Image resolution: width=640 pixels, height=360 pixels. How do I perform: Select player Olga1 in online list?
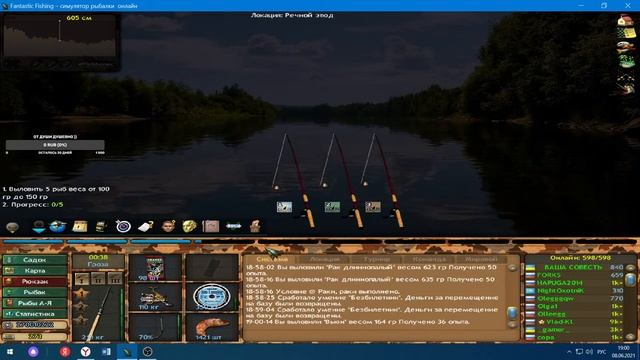(547, 306)
